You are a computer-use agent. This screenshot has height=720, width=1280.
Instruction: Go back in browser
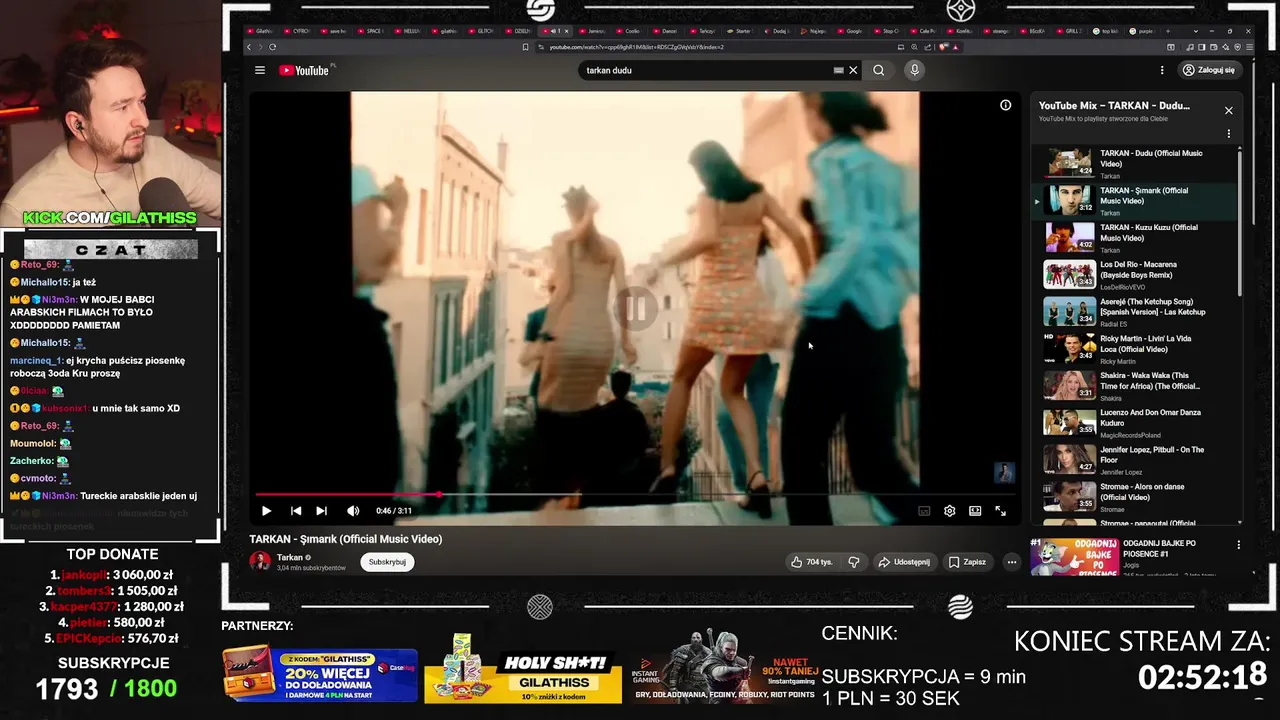pos(249,47)
